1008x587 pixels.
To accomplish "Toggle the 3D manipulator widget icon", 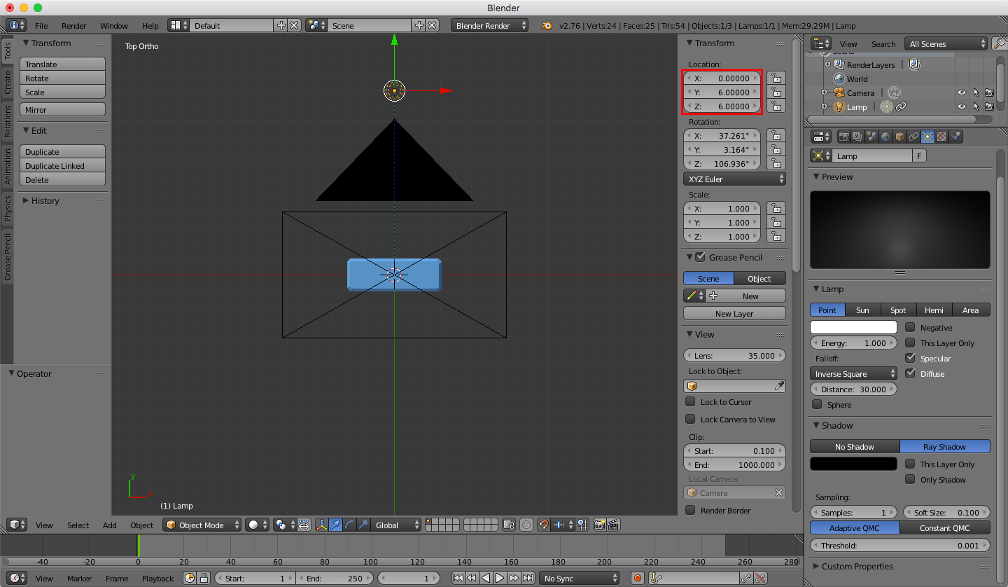I will [321, 525].
